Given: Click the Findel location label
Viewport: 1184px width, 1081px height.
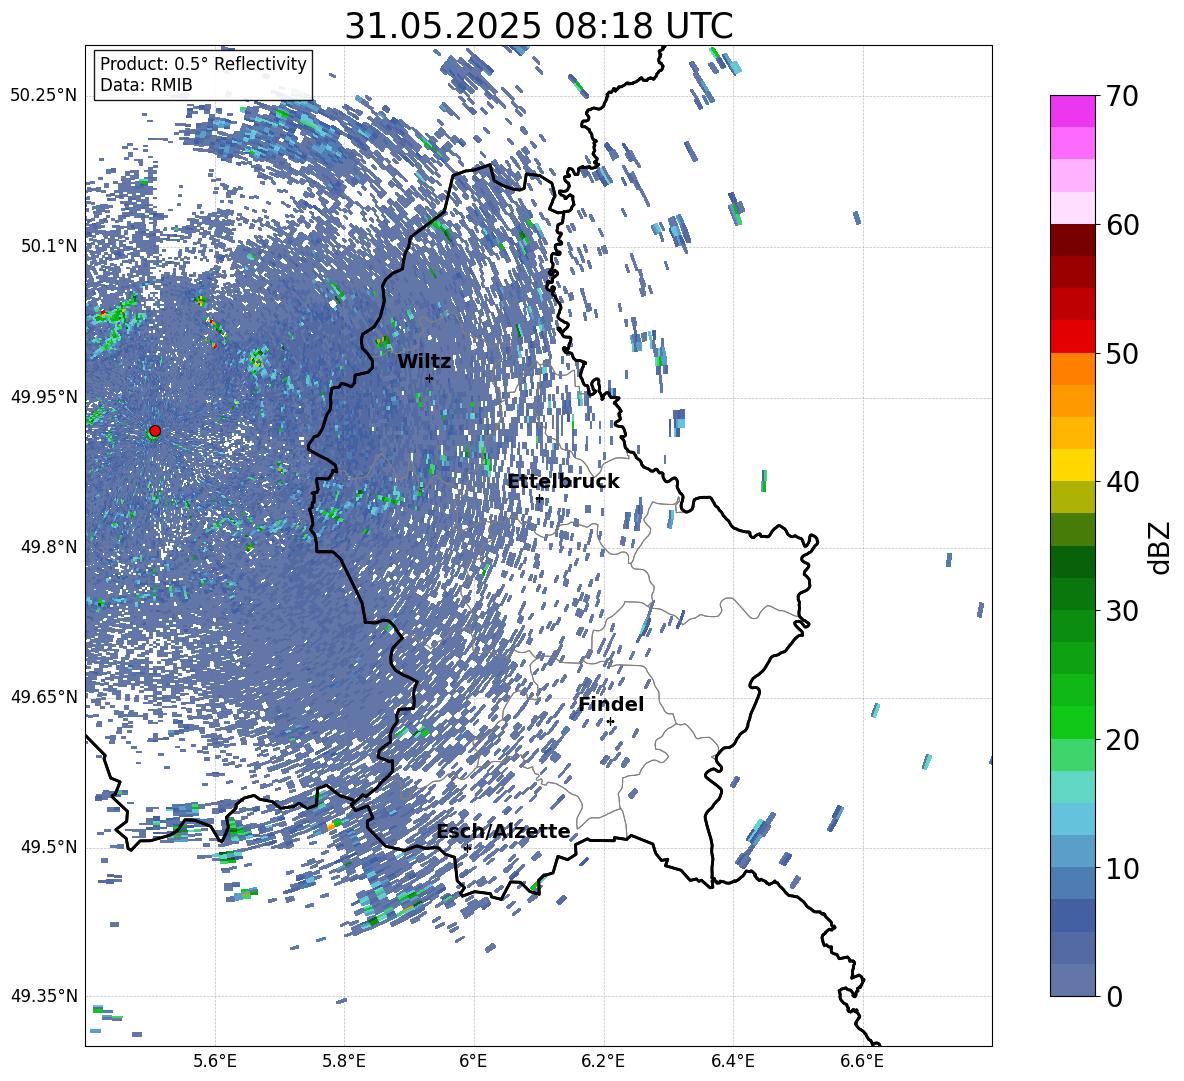Looking at the screenshot, I should coord(611,704).
